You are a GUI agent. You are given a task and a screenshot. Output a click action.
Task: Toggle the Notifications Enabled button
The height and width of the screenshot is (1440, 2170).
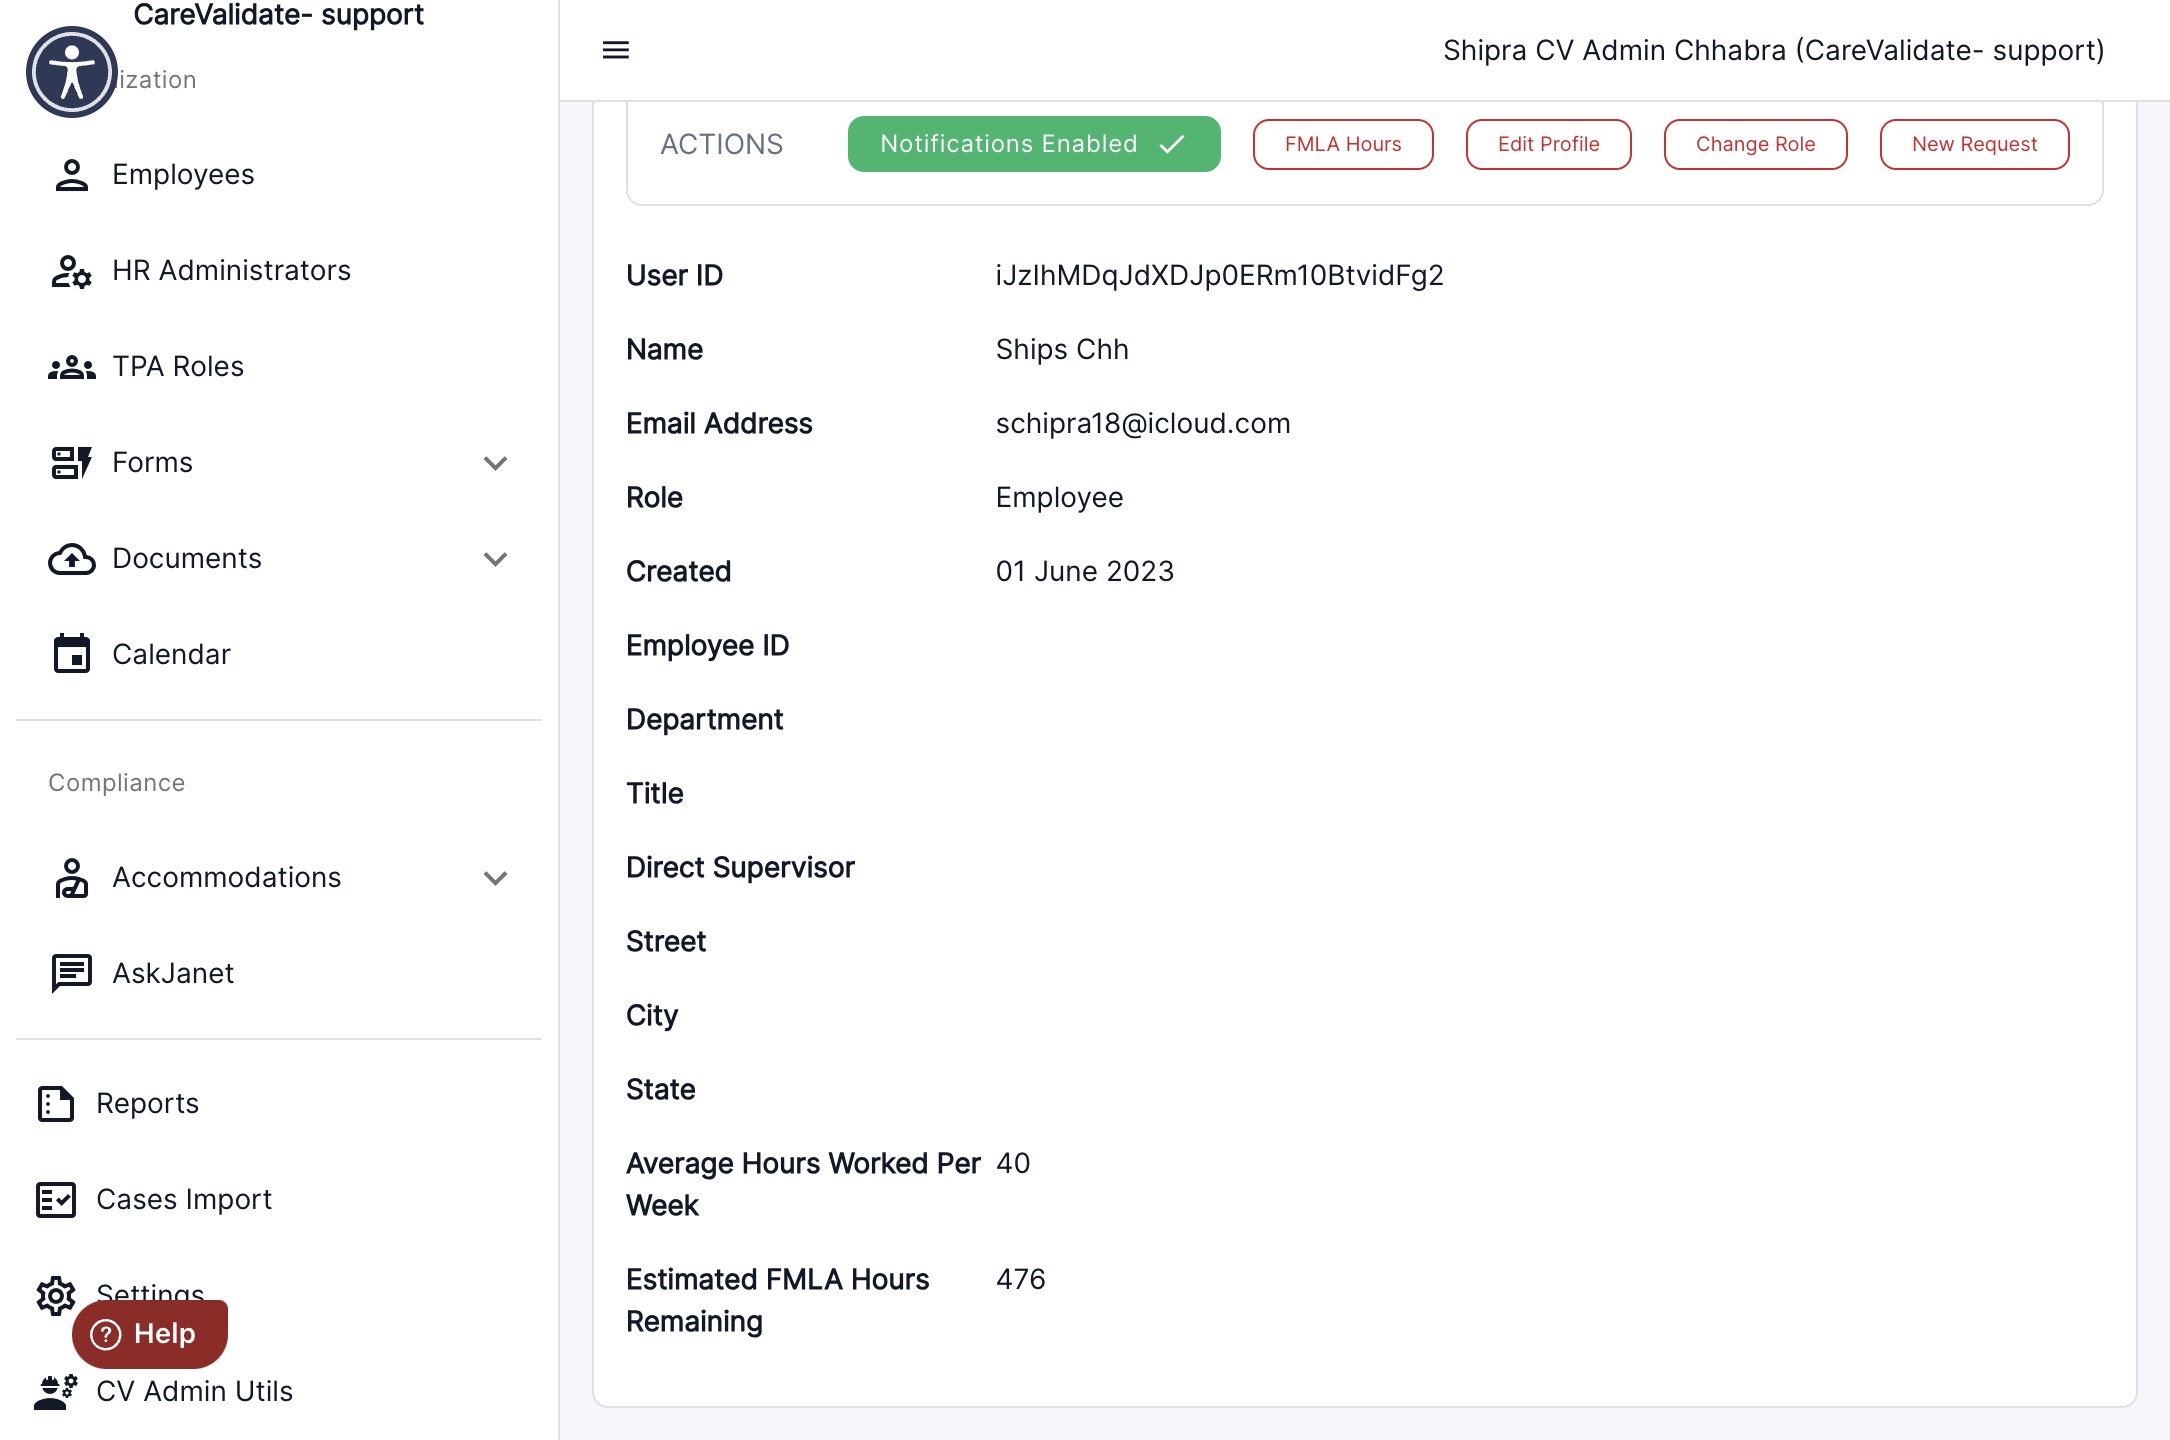click(1034, 144)
